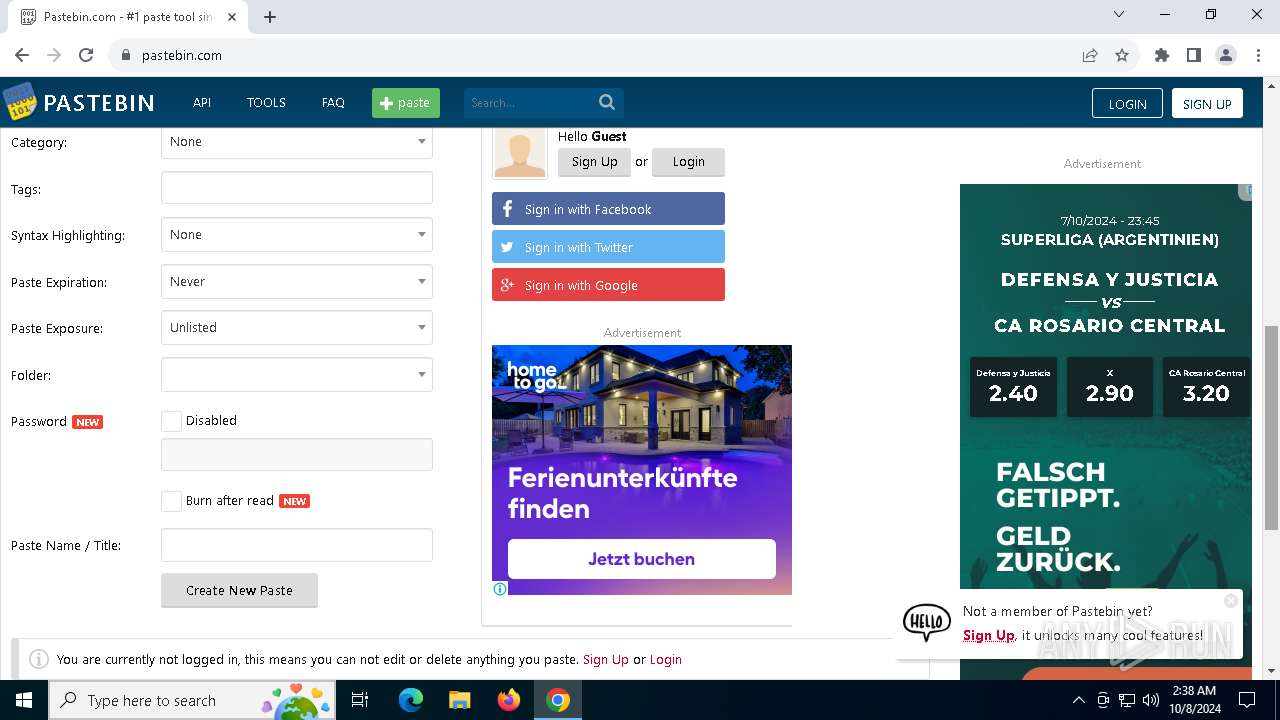Click the Pastebin logo icon
This screenshot has width=1280, height=720.
(20, 102)
